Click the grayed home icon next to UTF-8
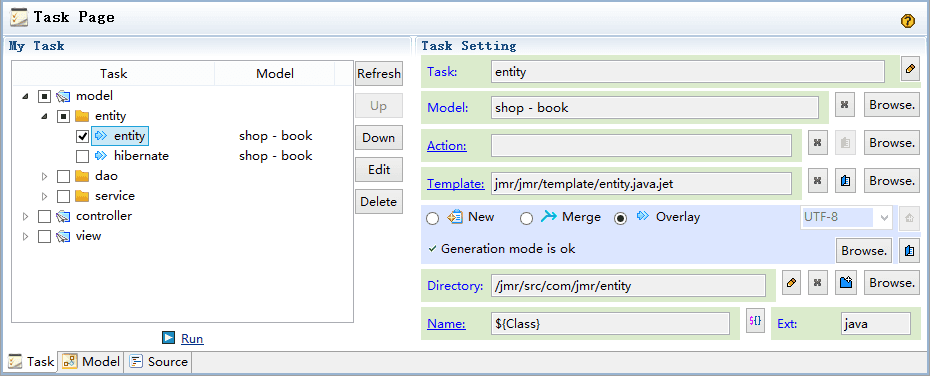Viewport: 930px width, 376px height. click(x=908, y=218)
